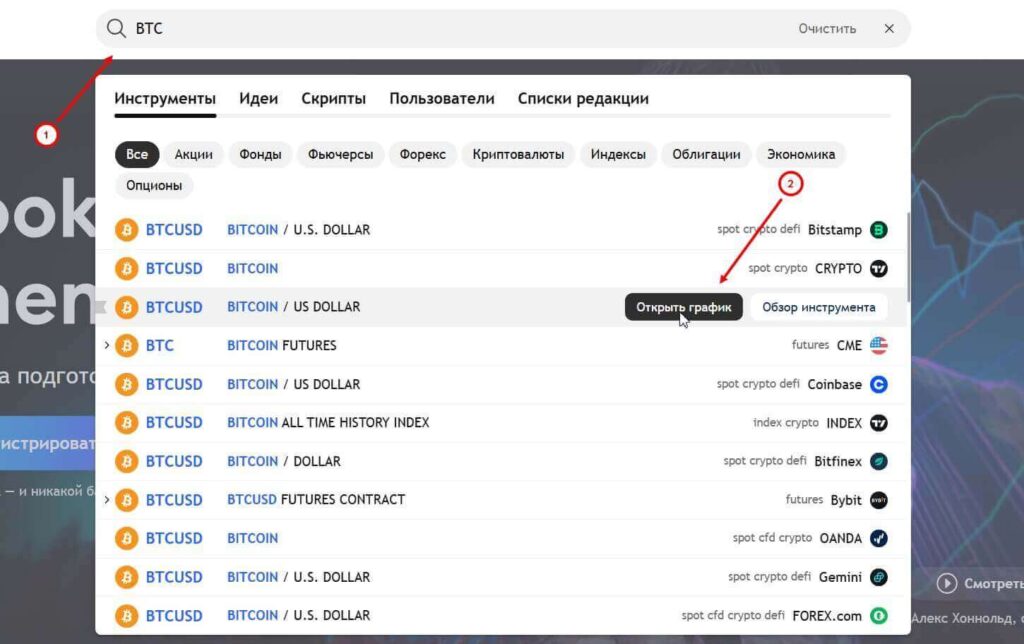The image size is (1024, 644).
Task: Click the Coinbase exchange logo
Action: pos(877,384)
